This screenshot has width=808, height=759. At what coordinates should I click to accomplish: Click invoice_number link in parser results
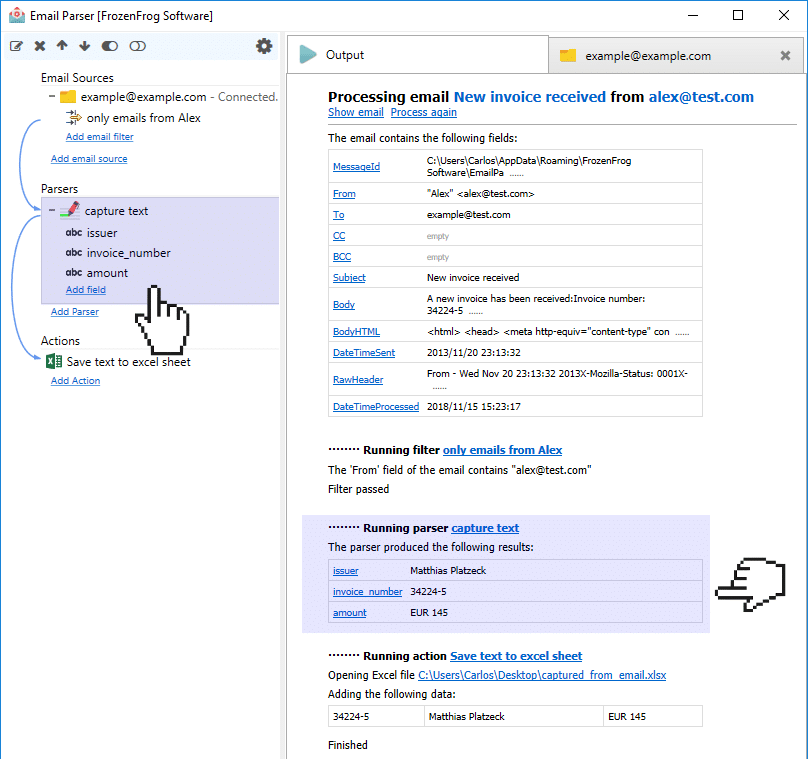367,592
